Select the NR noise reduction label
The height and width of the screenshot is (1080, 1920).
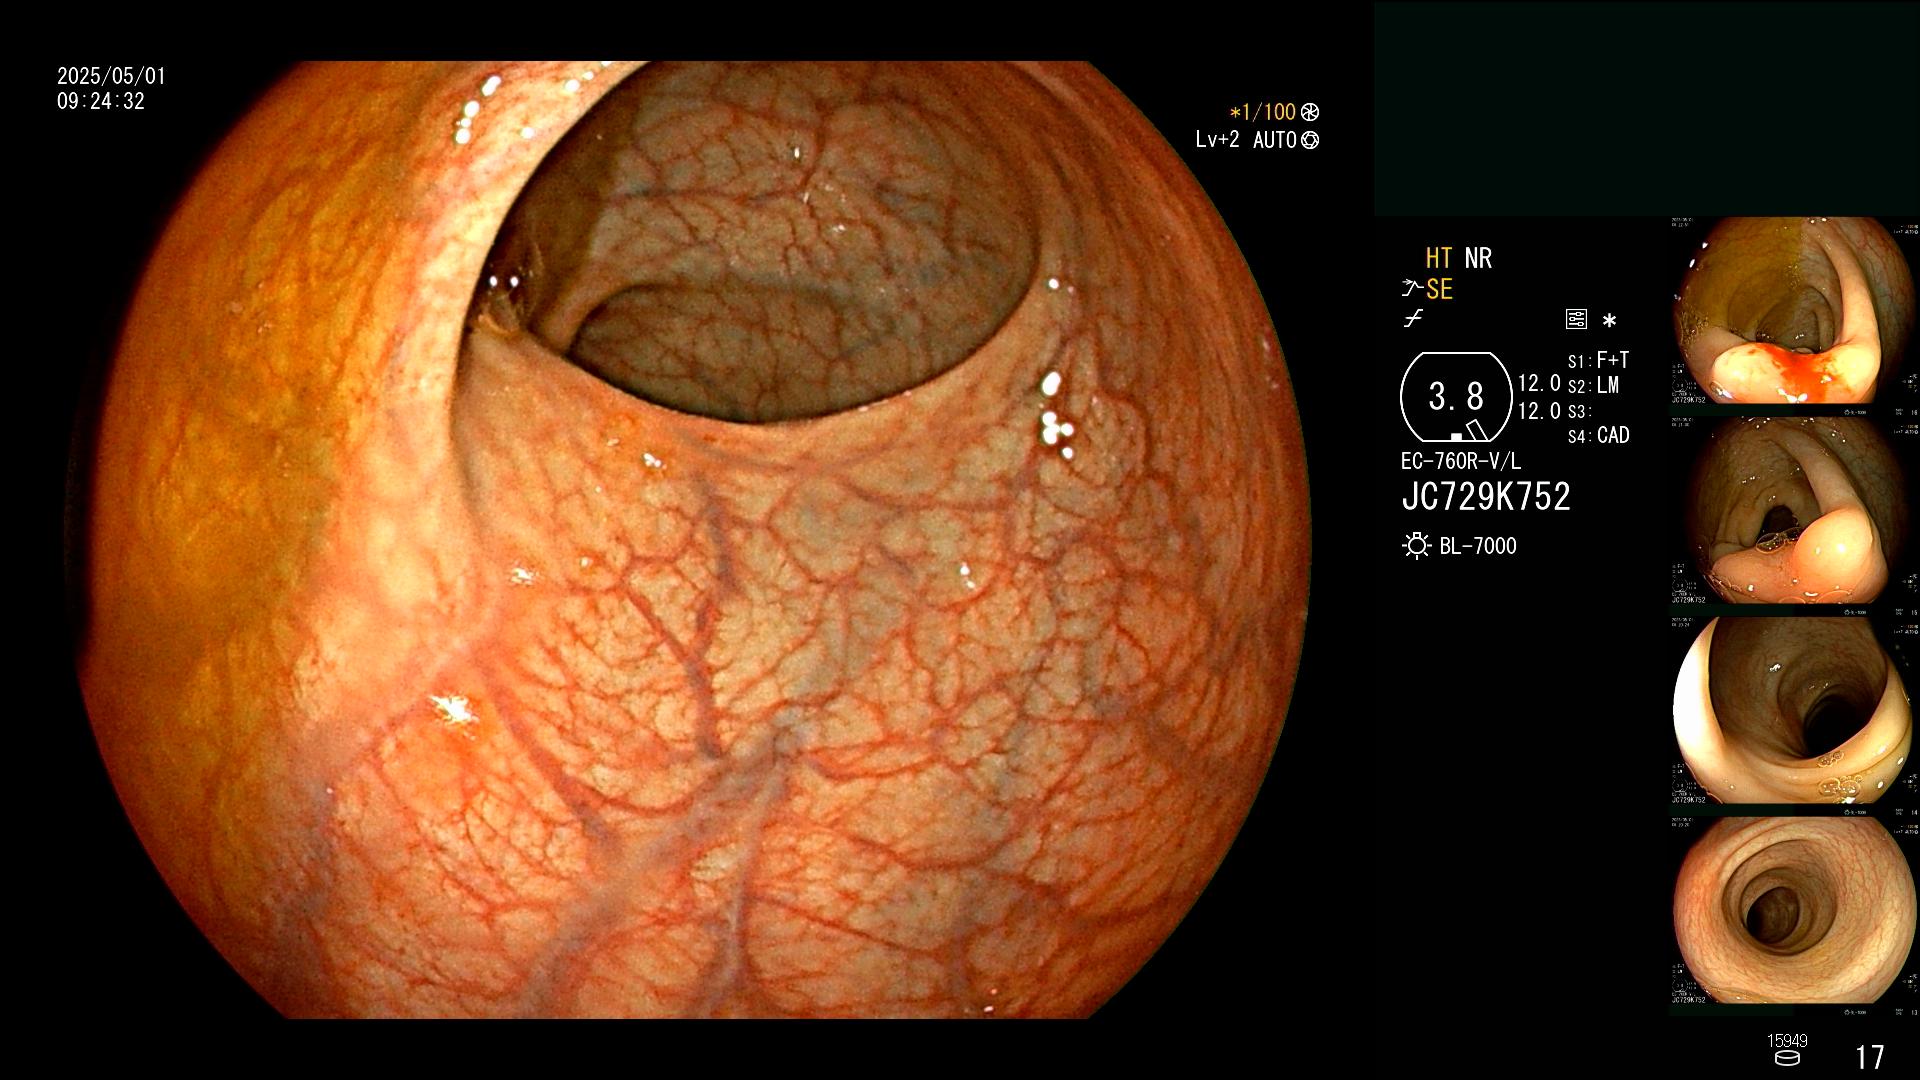[1478, 259]
